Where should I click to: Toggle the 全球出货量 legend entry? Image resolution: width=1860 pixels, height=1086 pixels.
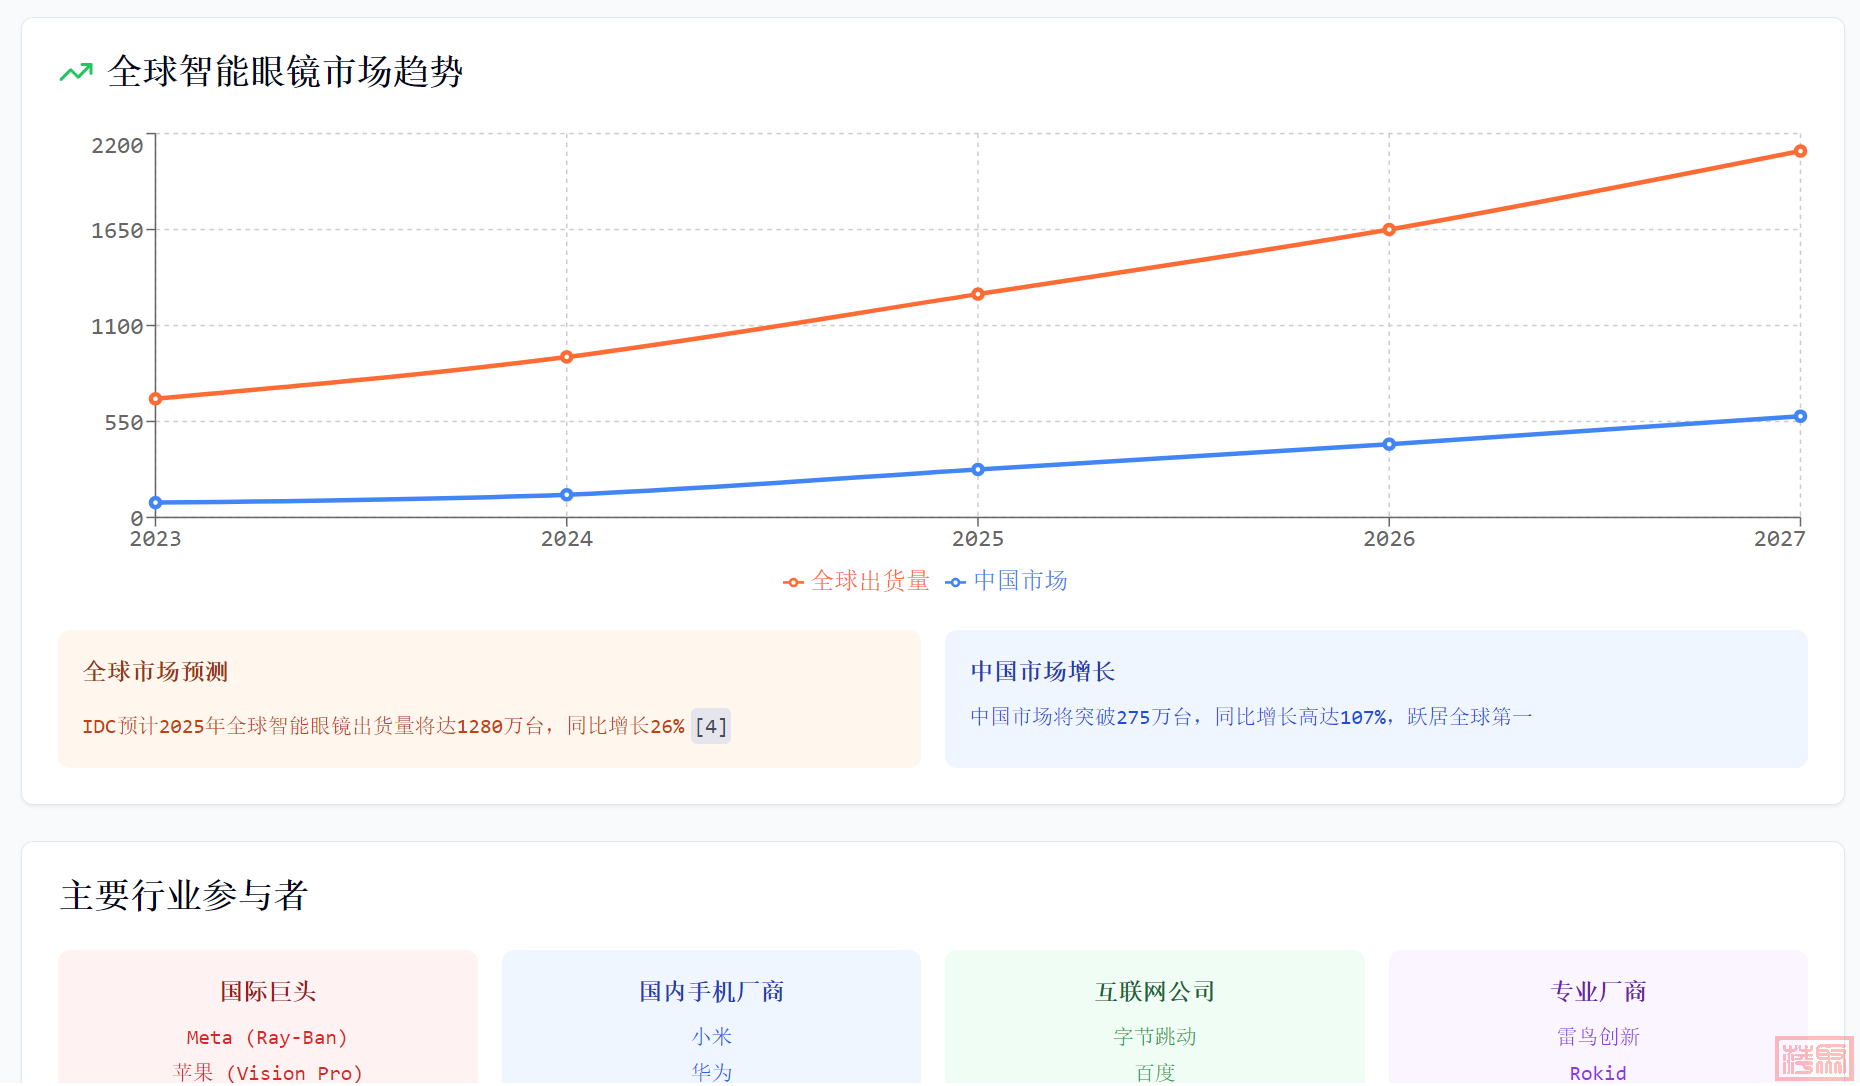857,581
